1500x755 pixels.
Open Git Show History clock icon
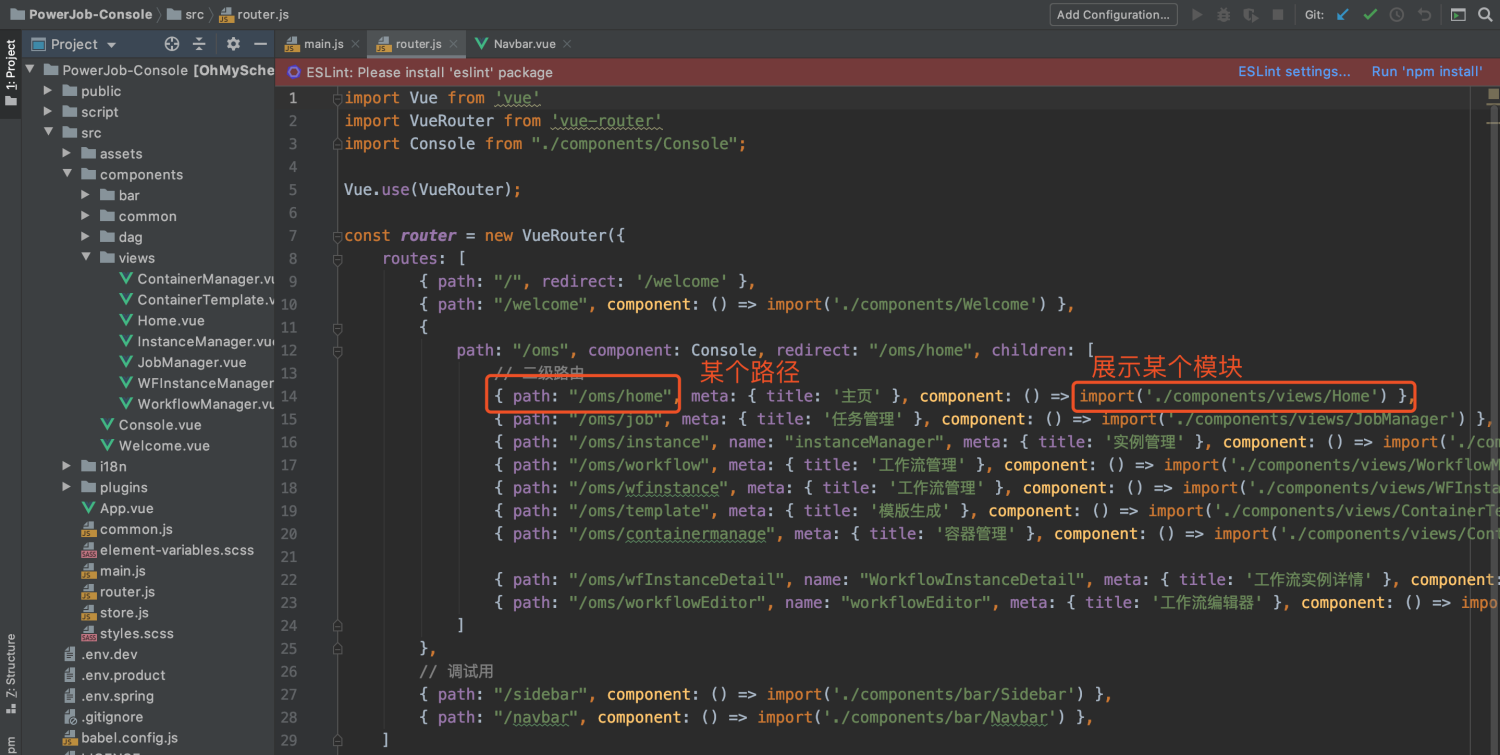(1397, 15)
